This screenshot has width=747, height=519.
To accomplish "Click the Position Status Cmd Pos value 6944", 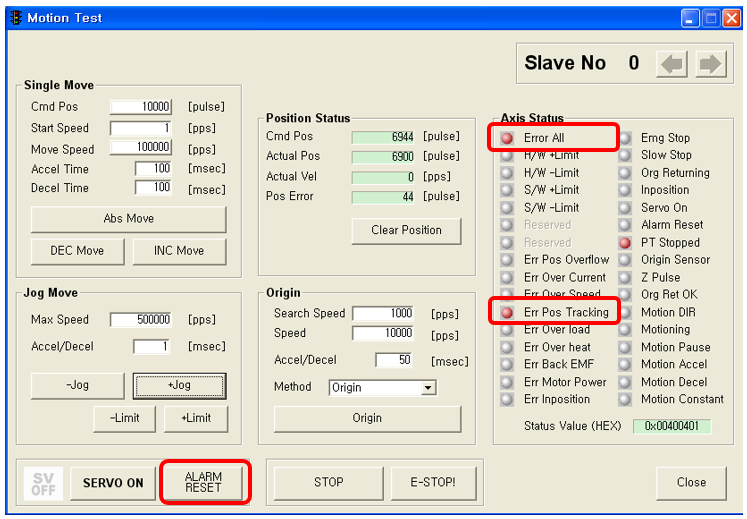I will tap(383, 137).
